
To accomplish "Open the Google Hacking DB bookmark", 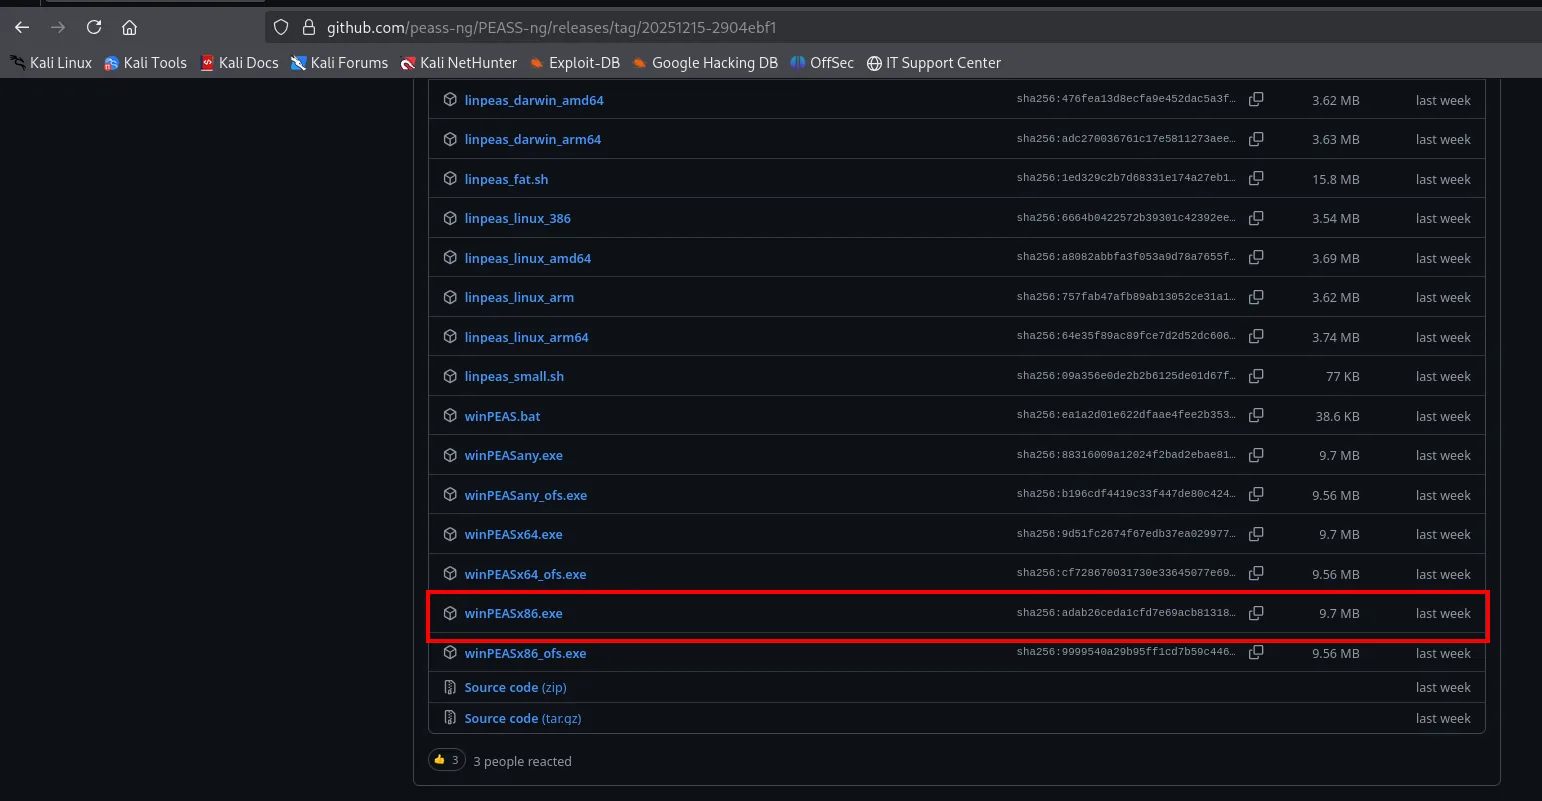I will [705, 63].
